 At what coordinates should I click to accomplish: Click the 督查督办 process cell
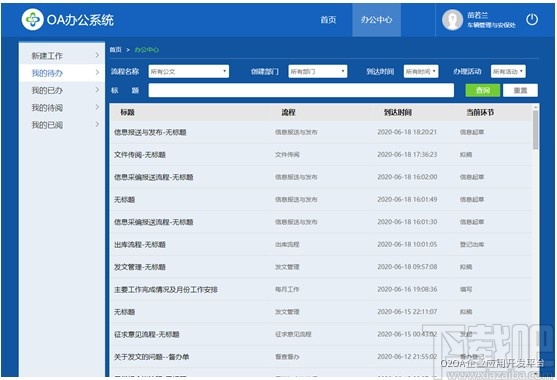coord(287,357)
